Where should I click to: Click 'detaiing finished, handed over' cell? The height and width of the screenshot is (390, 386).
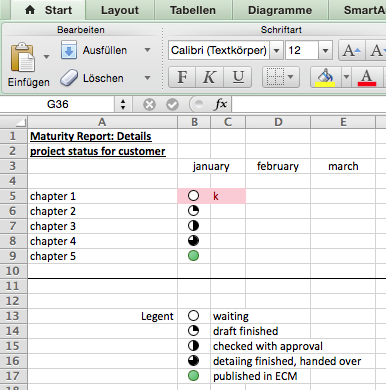coord(287,361)
